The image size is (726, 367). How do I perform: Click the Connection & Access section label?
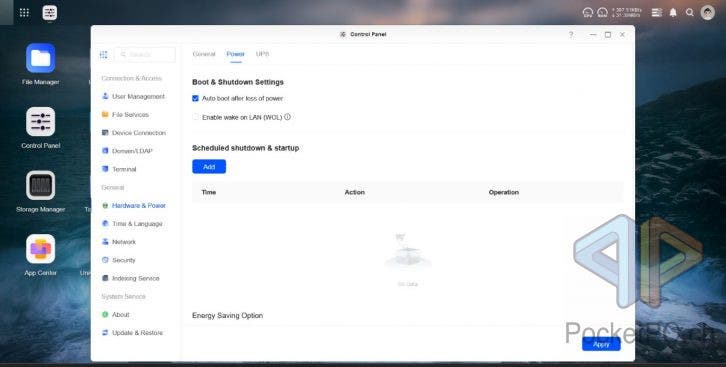click(x=131, y=78)
